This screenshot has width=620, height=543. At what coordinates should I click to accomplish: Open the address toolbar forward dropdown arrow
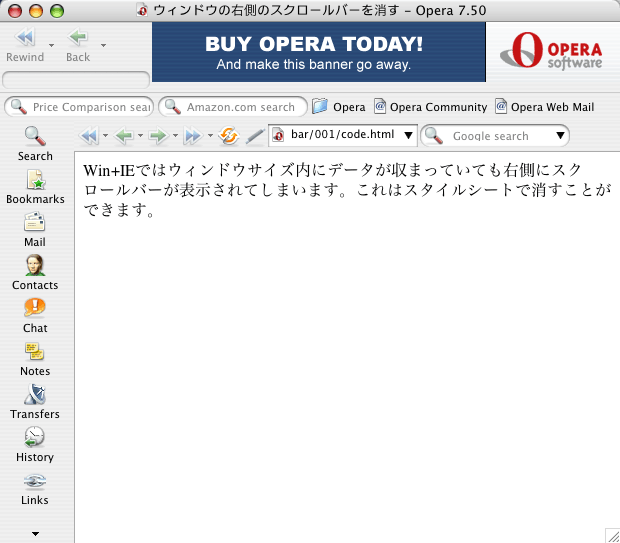175,136
